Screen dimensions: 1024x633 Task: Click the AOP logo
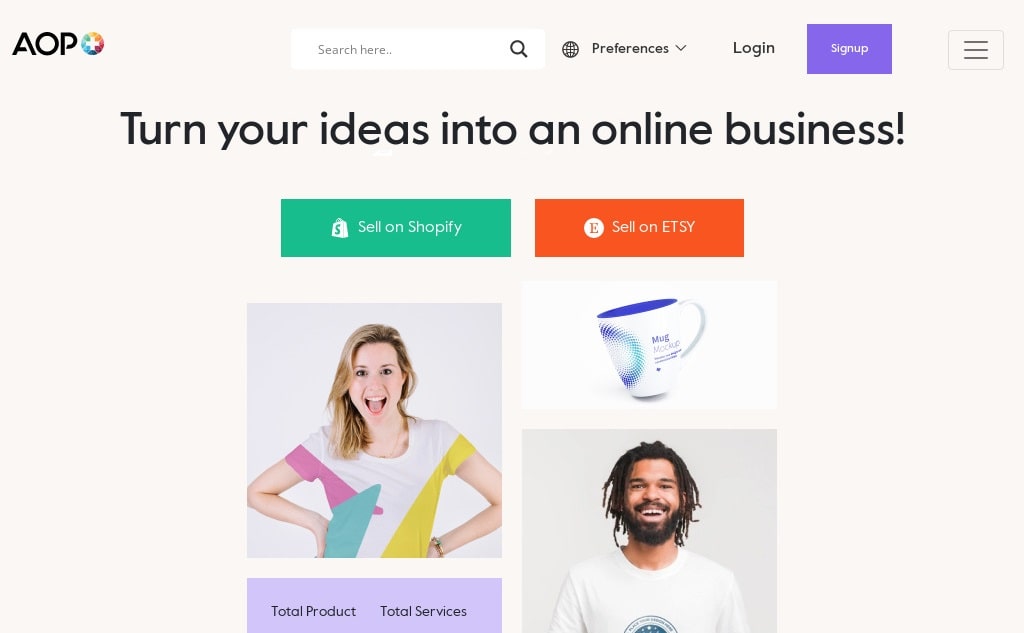pyautogui.click(x=58, y=44)
